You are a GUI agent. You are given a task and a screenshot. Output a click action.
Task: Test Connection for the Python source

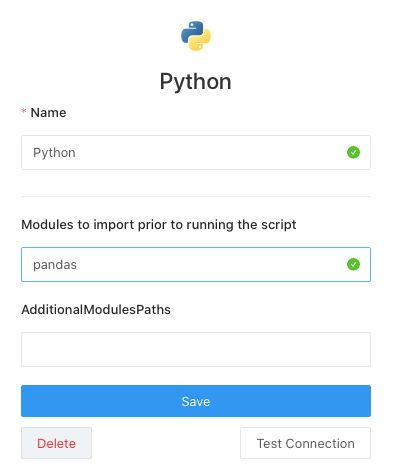305,443
